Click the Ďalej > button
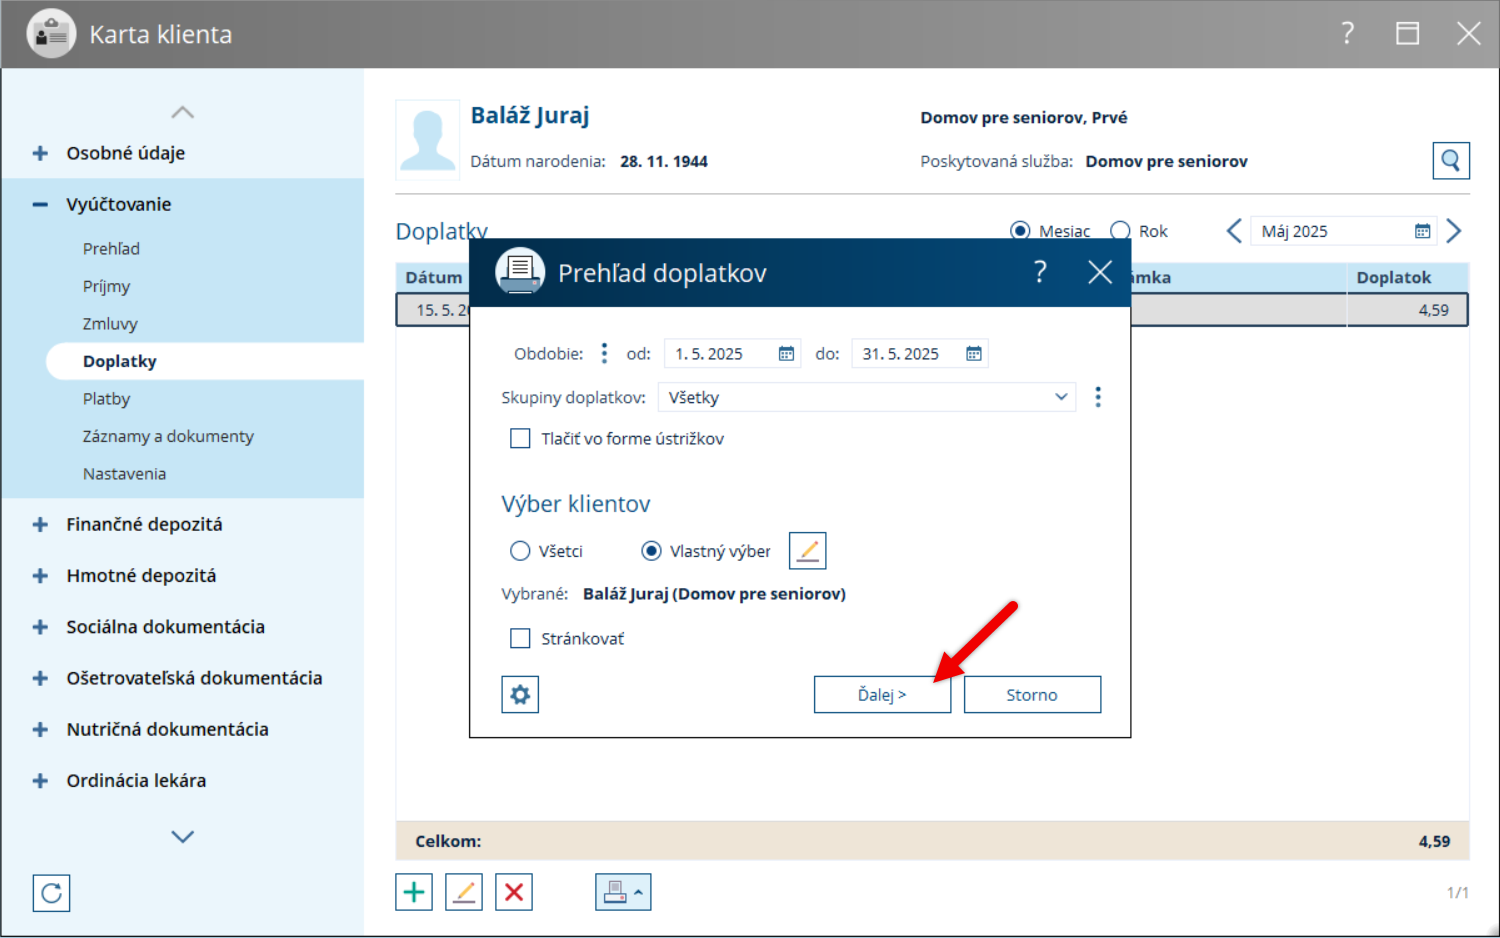Viewport: 1500px width, 938px height. coord(882,694)
